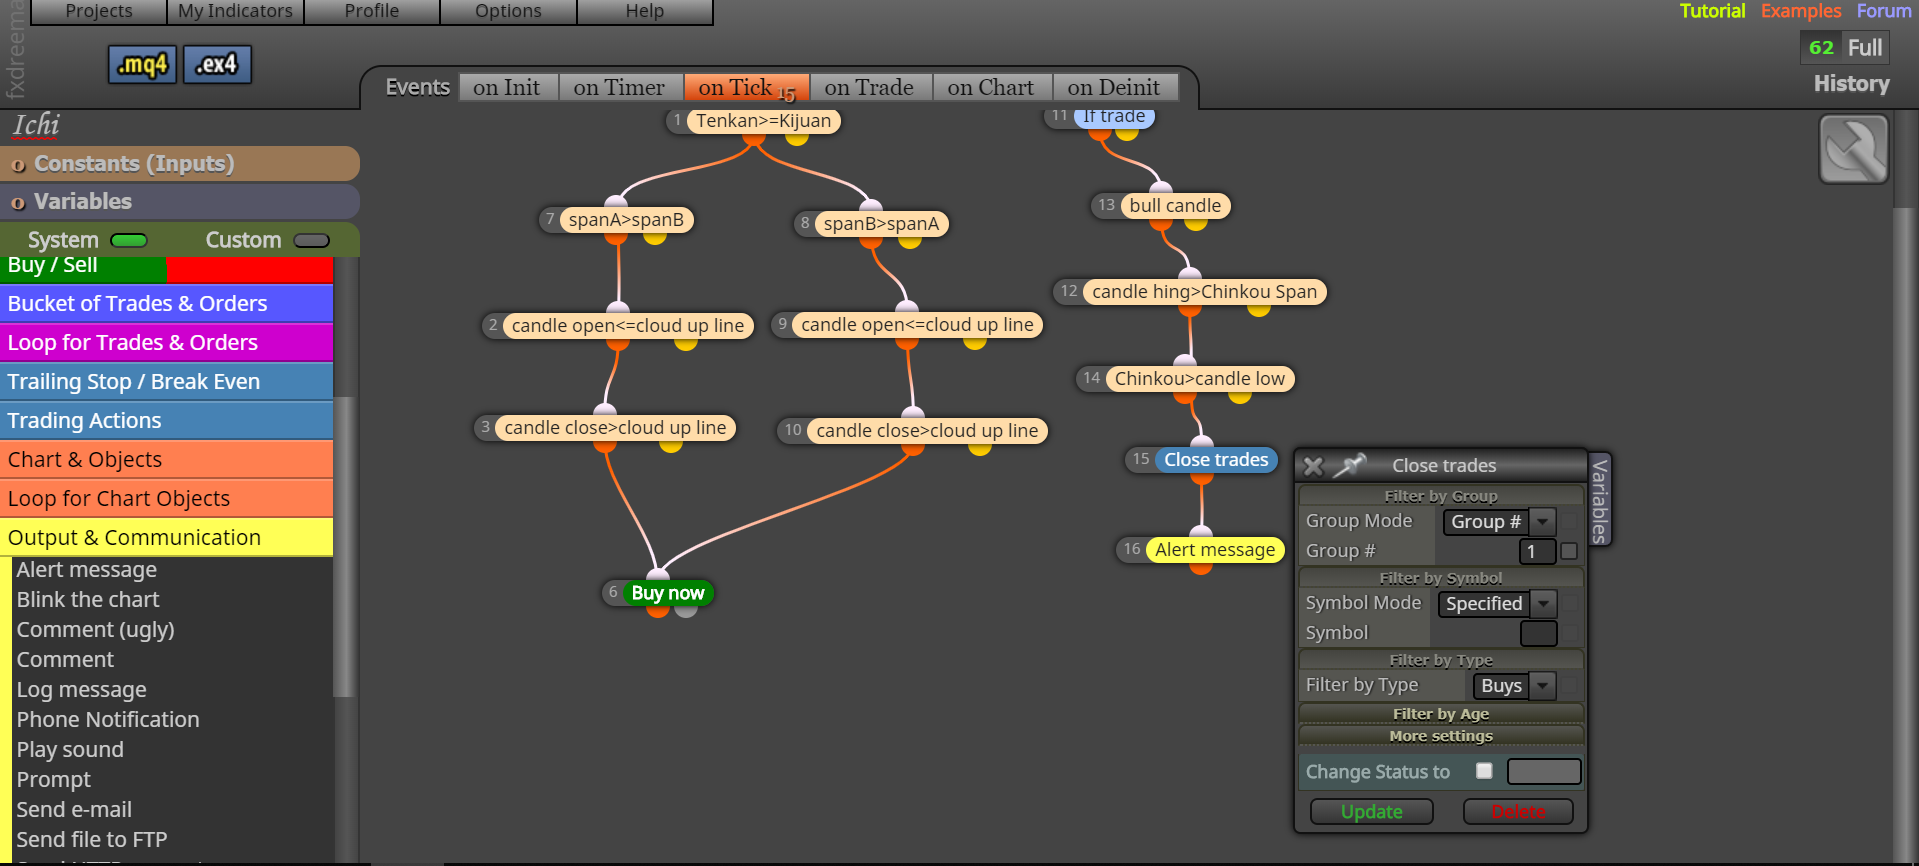Screen dimensions: 1919x866
Task: Select the Close trades block 15
Action: tap(1216, 460)
